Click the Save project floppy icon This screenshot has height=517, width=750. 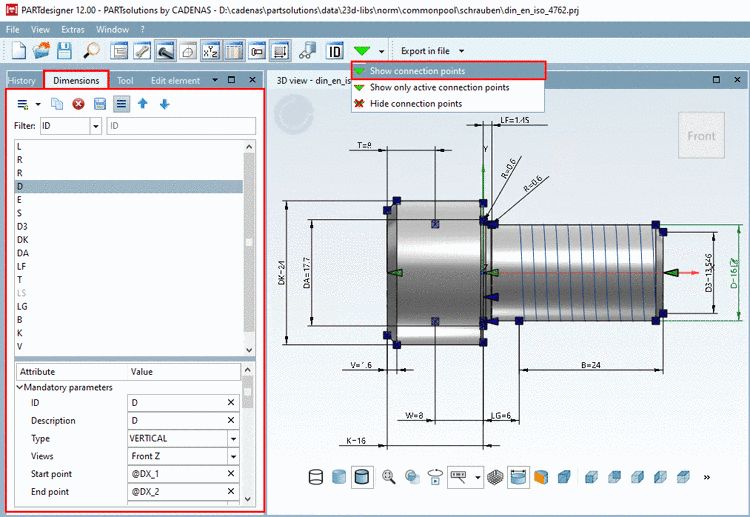point(65,50)
